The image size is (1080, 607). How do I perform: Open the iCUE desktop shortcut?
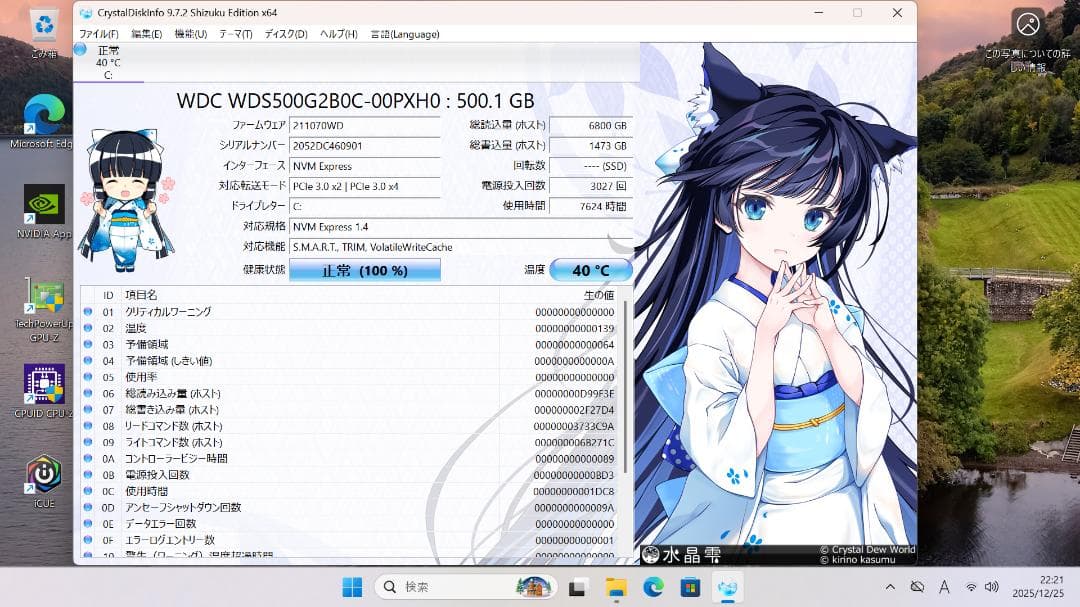point(43,474)
